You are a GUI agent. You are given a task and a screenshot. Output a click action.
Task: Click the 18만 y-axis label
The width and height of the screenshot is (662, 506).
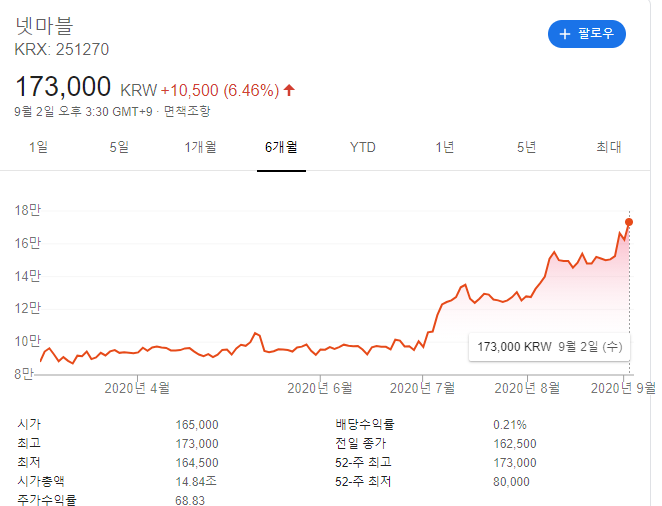tap(28, 210)
